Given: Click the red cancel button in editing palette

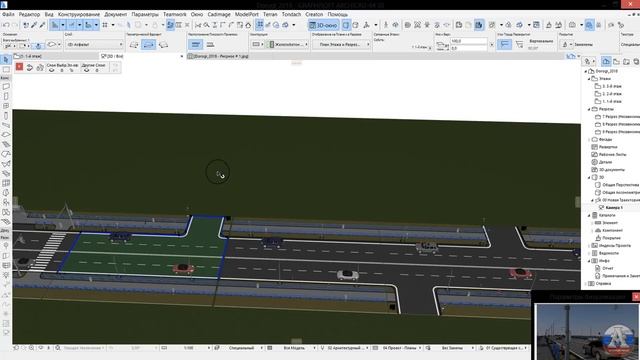Looking at the screenshot, I should coord(19,67).
